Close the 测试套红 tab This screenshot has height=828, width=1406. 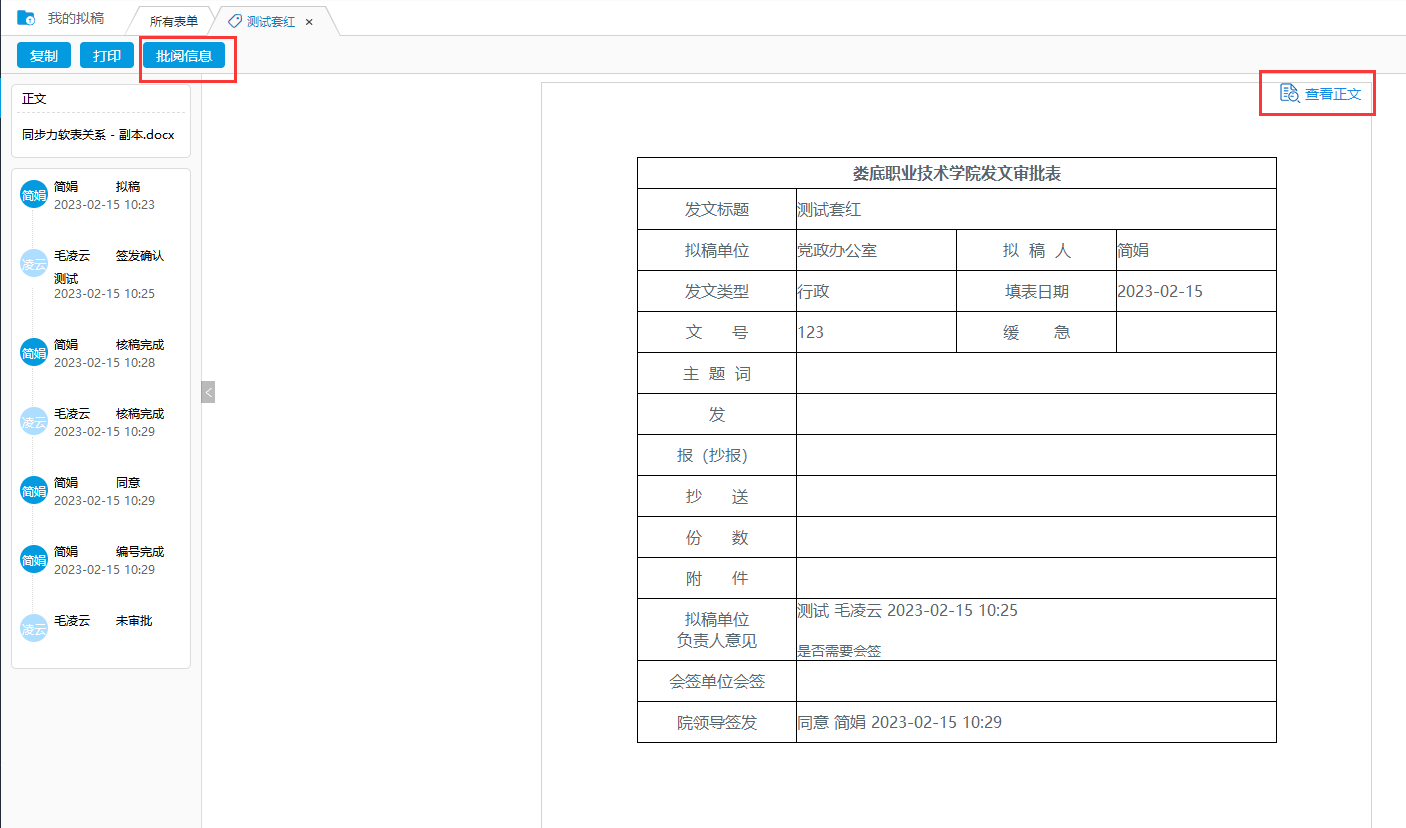pyautogui.click(x=309, y=22)
